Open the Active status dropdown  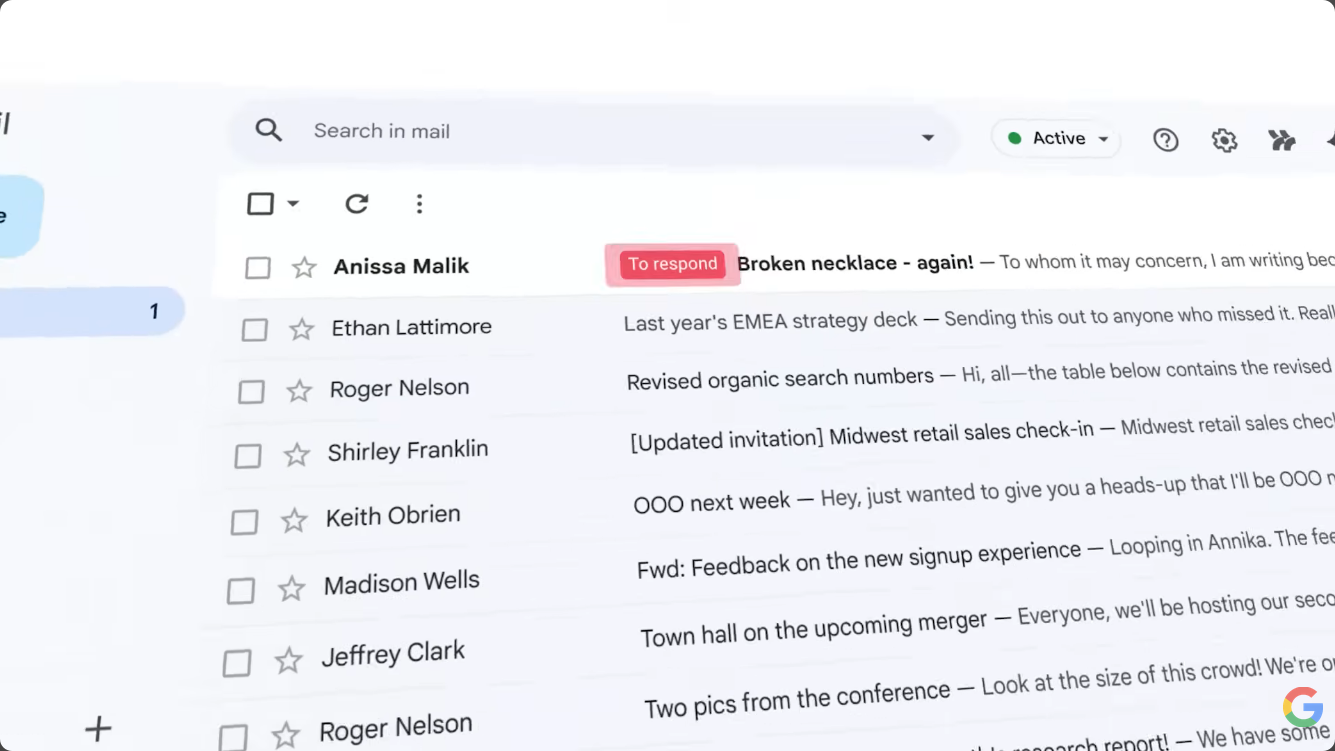(1058, 138)
